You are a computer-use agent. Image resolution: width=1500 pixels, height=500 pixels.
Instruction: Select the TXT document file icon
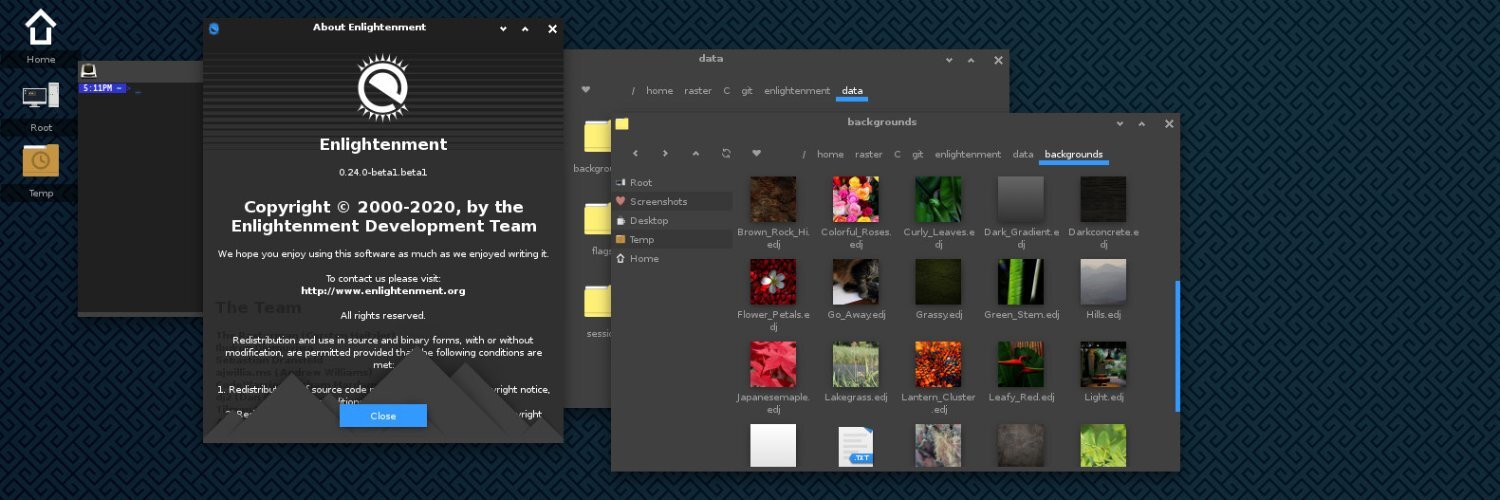point(856,446)
